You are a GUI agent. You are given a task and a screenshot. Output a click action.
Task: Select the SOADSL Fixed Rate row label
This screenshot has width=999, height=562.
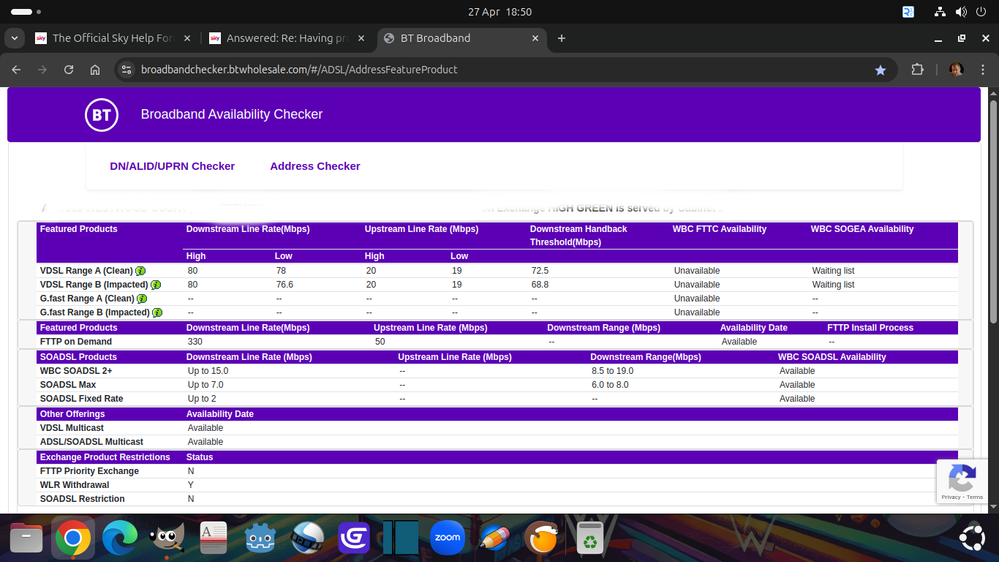[x=82, y=399]
